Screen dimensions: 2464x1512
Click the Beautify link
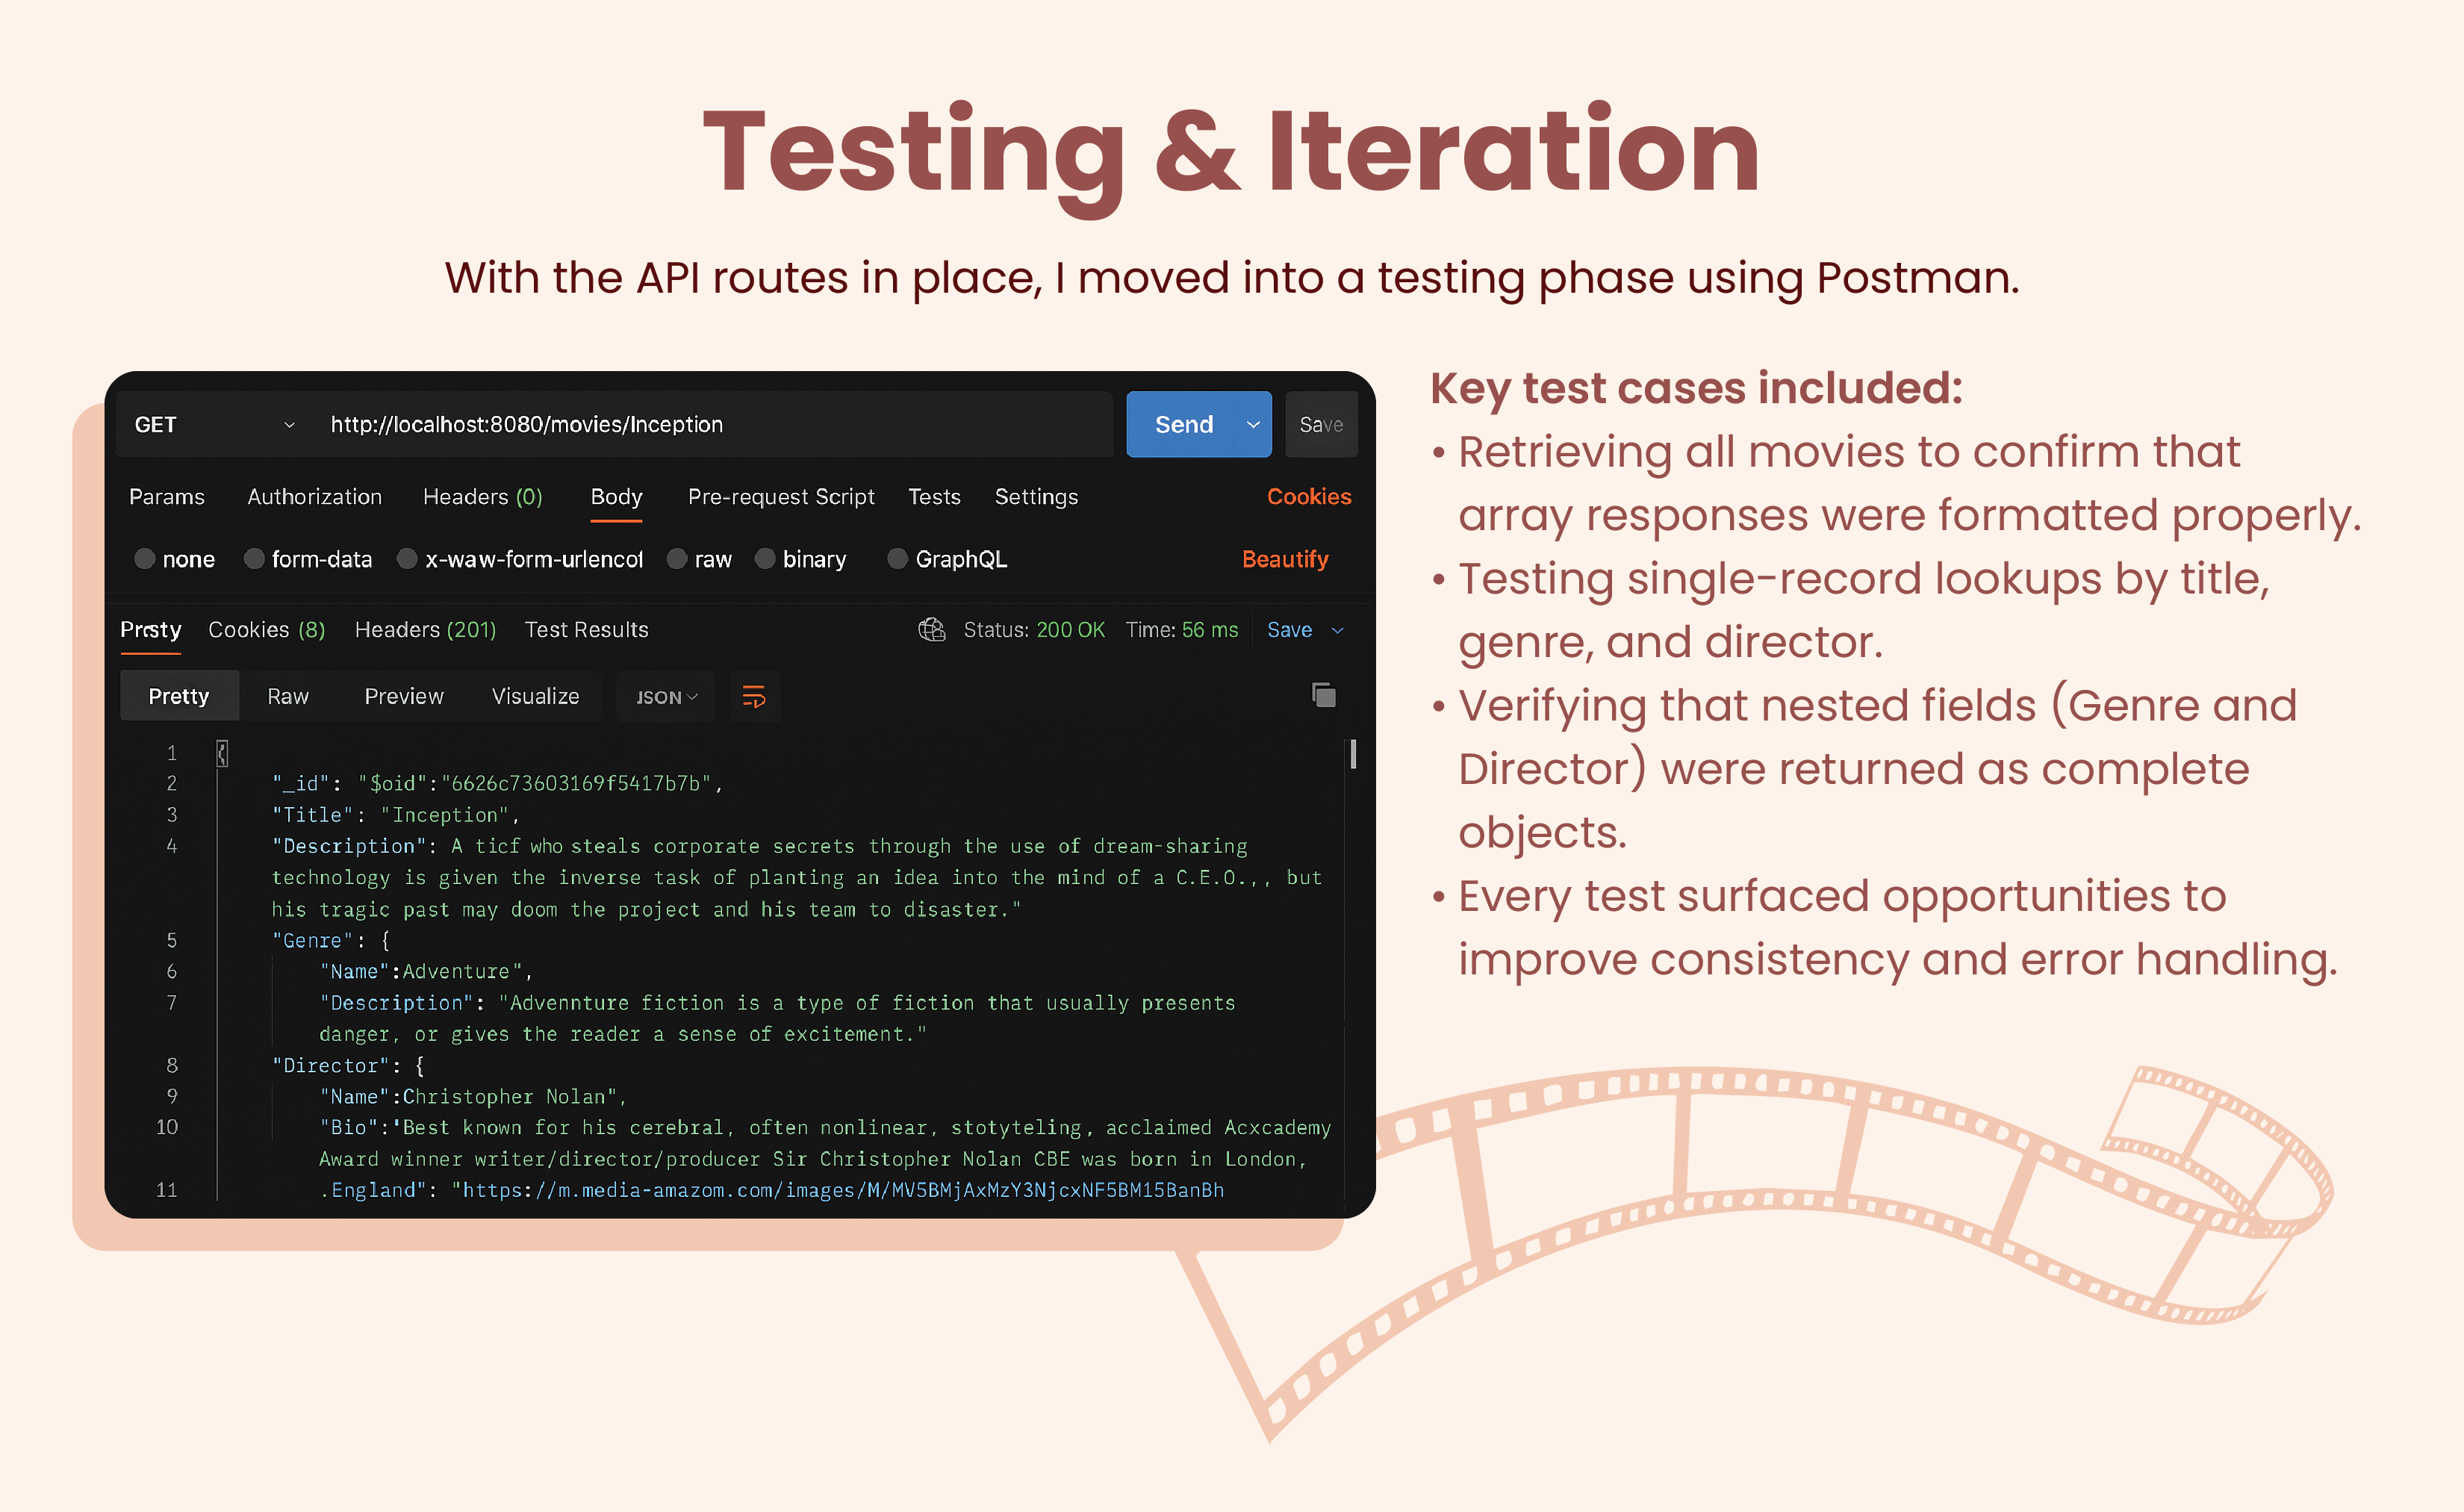tap(1285, 559)
